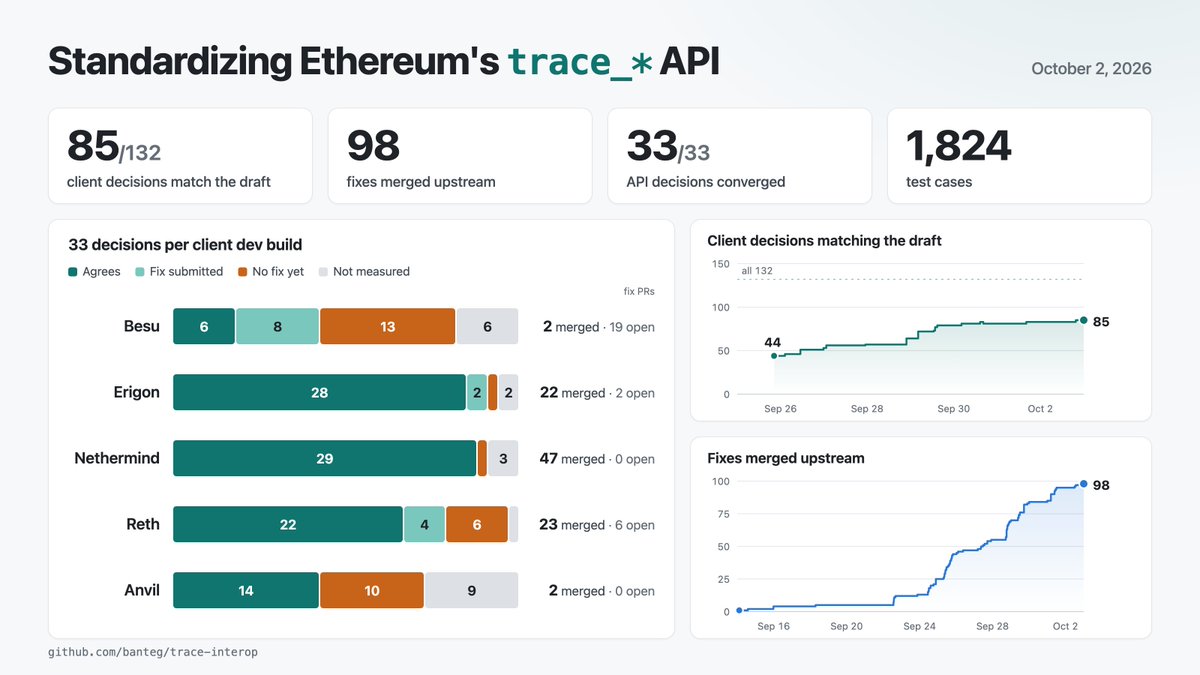Select the Besu Fix submitted segment showing 8
Image resolution: width=1200 pixels, height=675 pixels.
pyautogui.click(x=277, y=326)
